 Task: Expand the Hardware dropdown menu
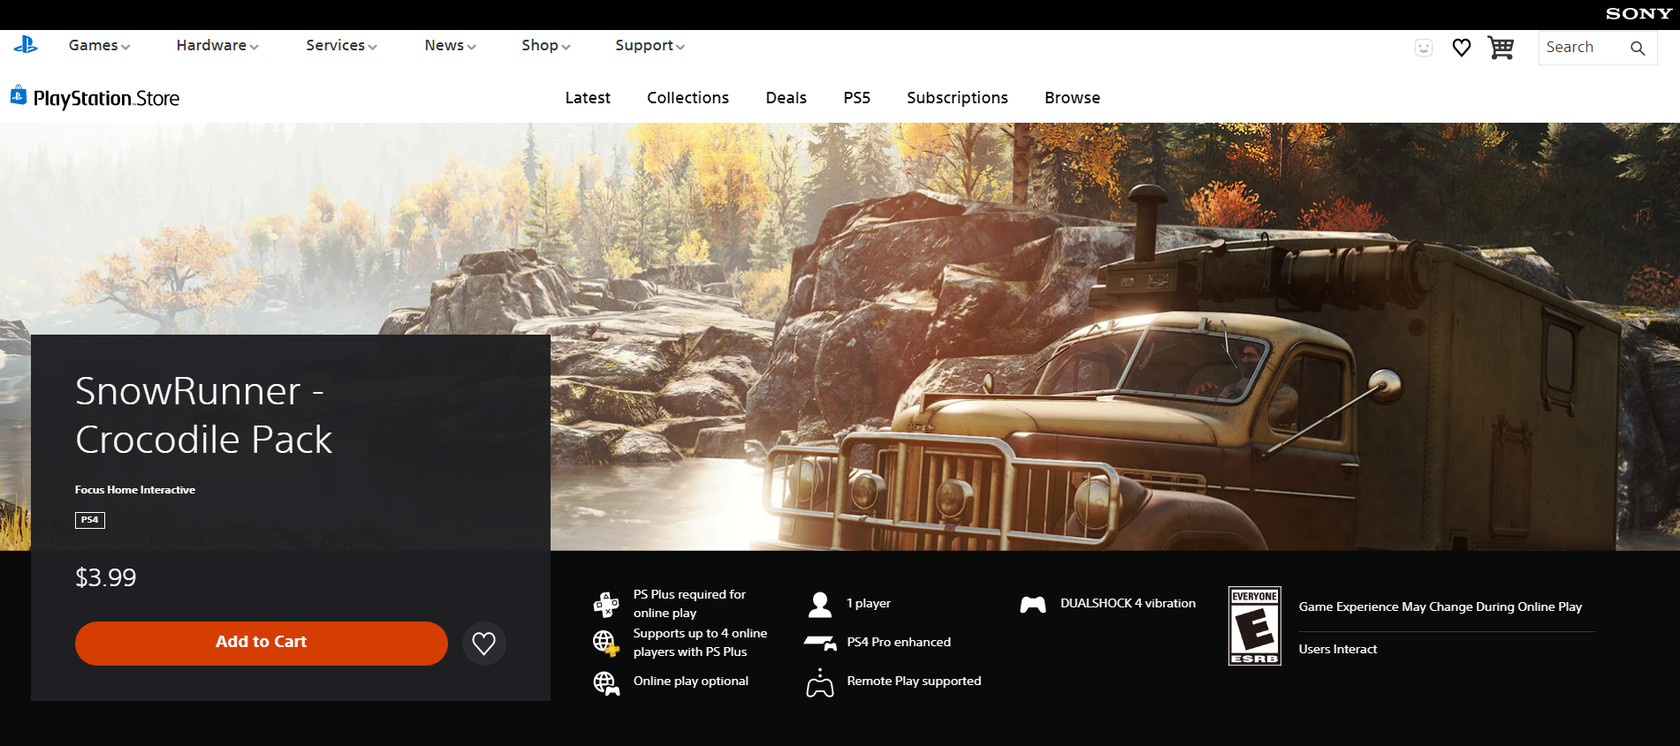(x=217, y=45)
